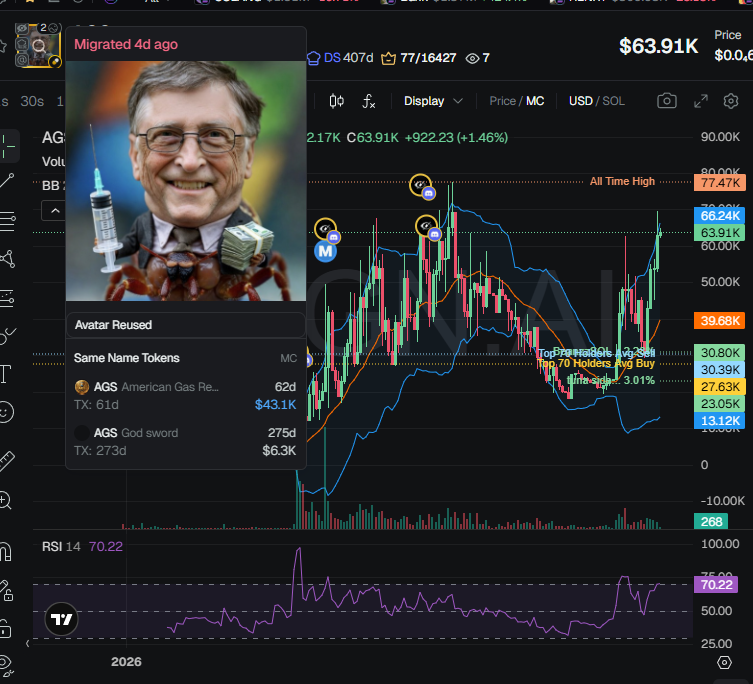Click the 39.68K orange price tag
753x684 pixels.
[x=719, y=320]
